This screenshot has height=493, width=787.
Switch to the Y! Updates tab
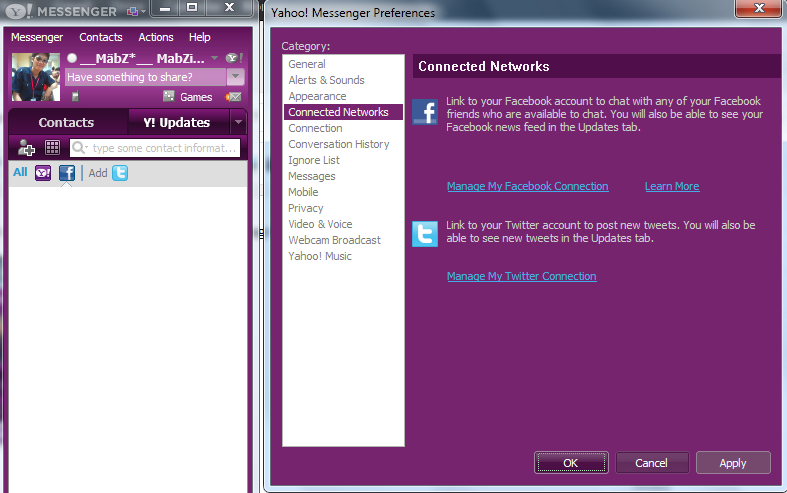tap(177, 122)
